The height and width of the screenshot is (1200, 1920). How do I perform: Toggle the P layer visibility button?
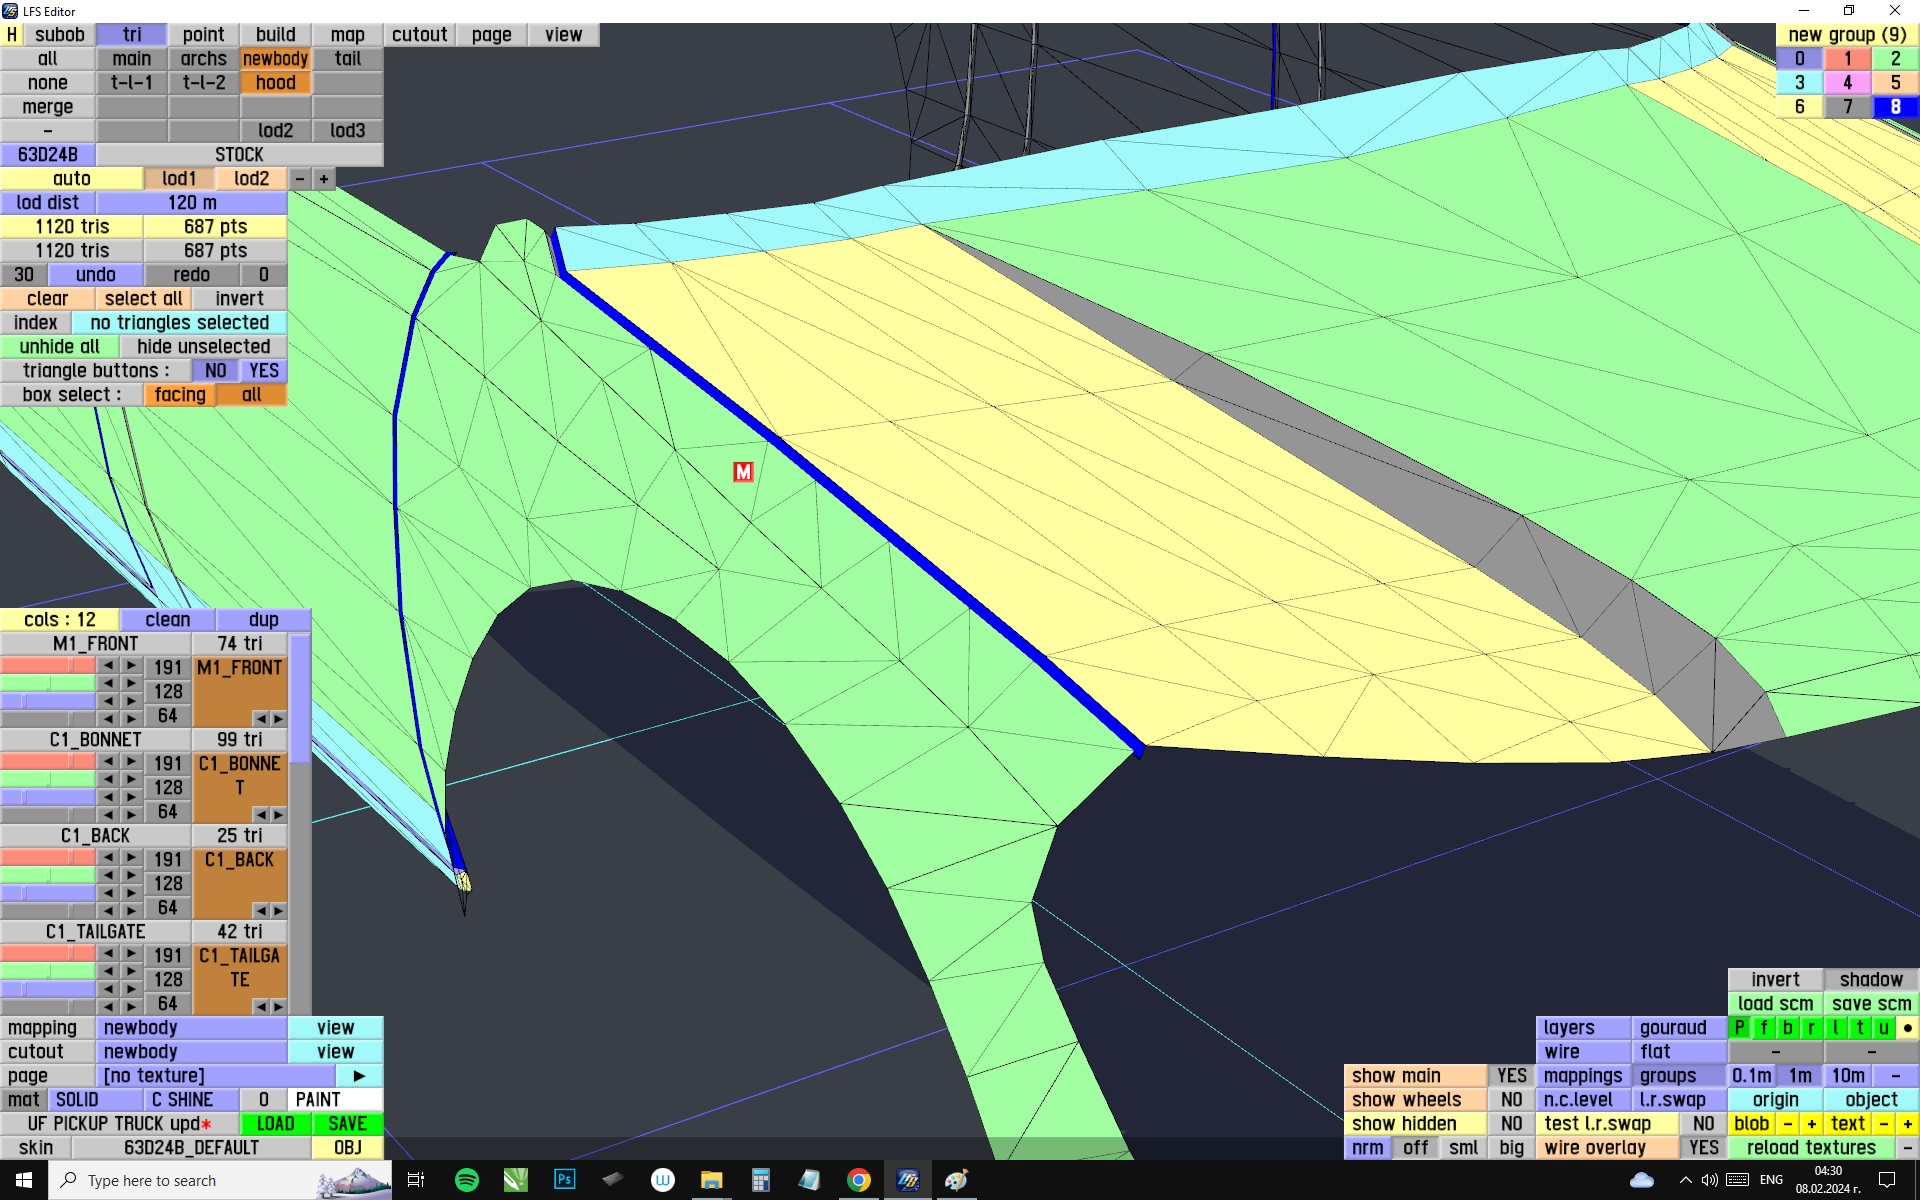[1740, 1028]
